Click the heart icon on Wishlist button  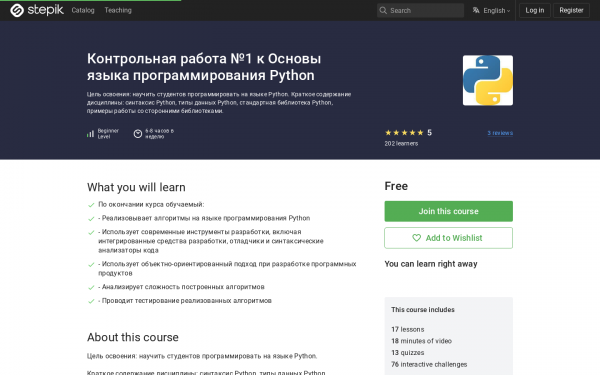point(416,238)
